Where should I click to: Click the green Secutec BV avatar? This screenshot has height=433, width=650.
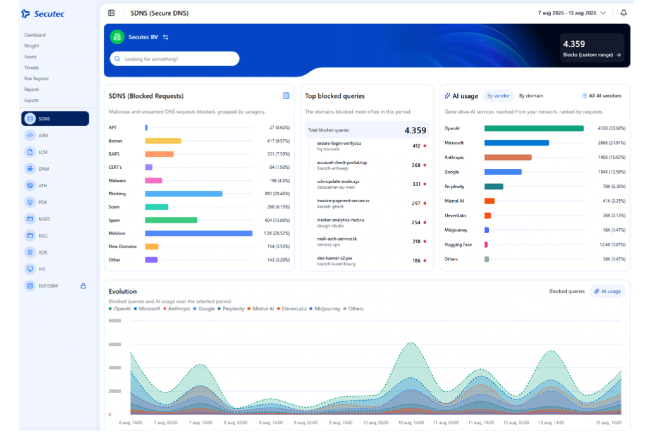pos(117,37)
